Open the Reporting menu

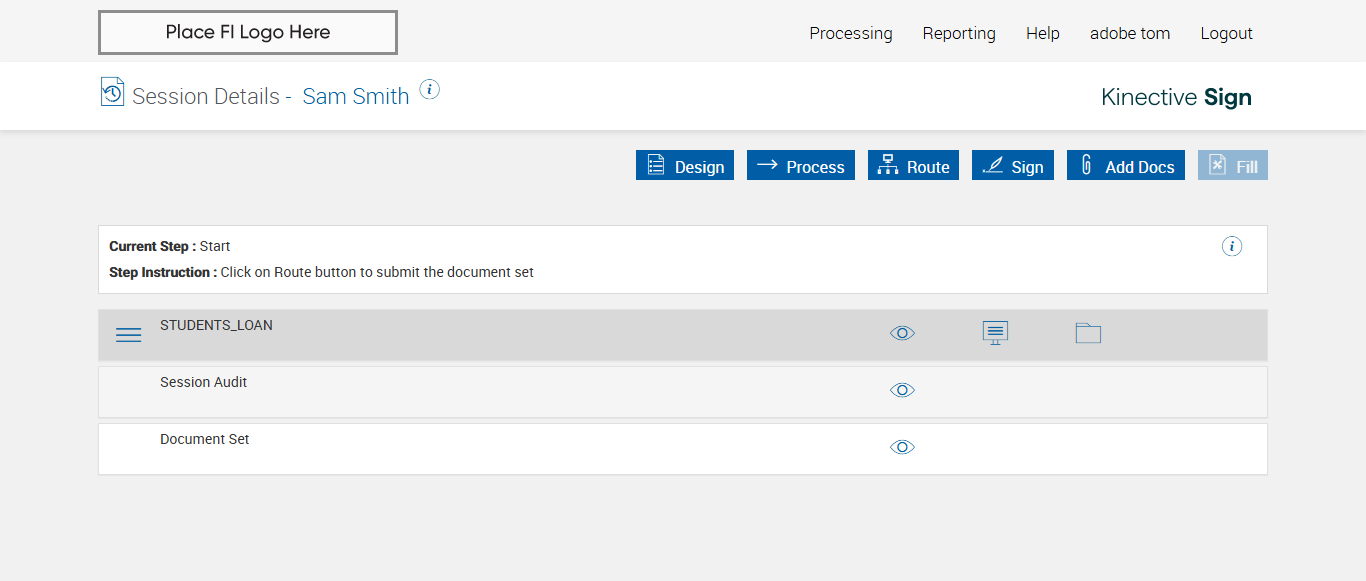[959, 33]
